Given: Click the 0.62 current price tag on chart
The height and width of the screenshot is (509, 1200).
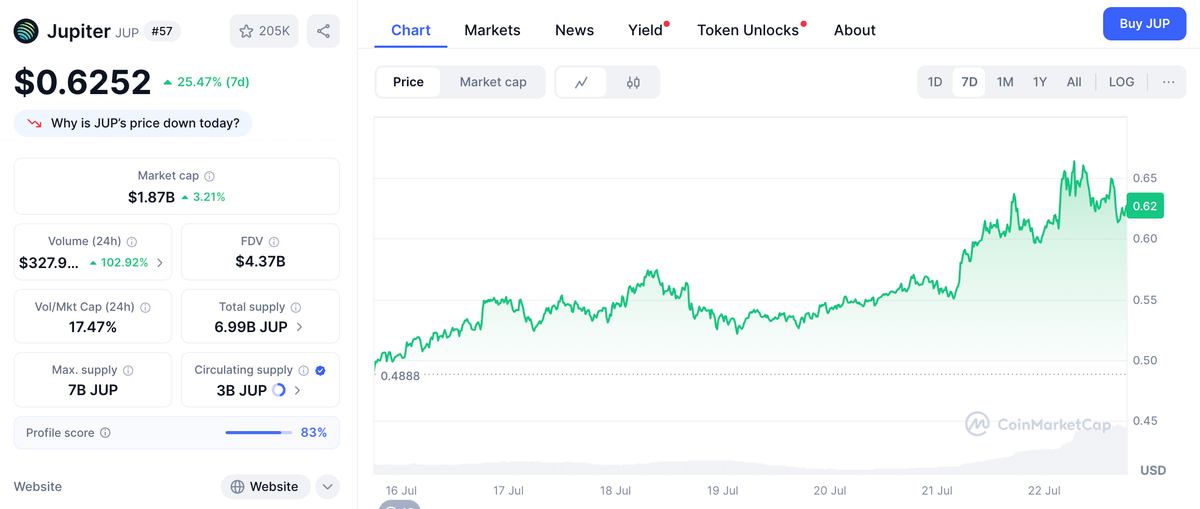Looking at the screenshot, I should coord(1145,207).
